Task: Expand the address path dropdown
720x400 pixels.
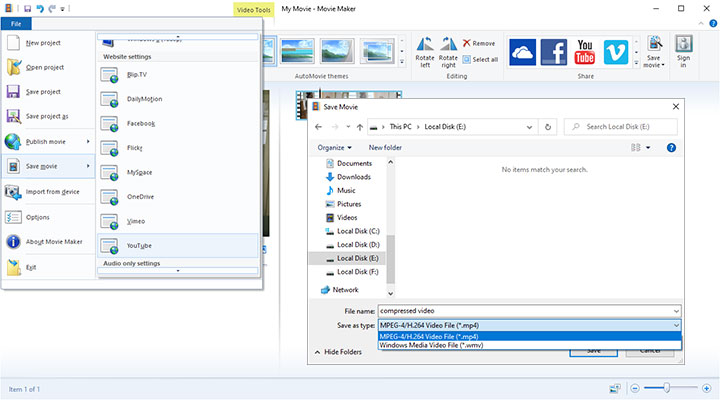Action: click(529, 127)
